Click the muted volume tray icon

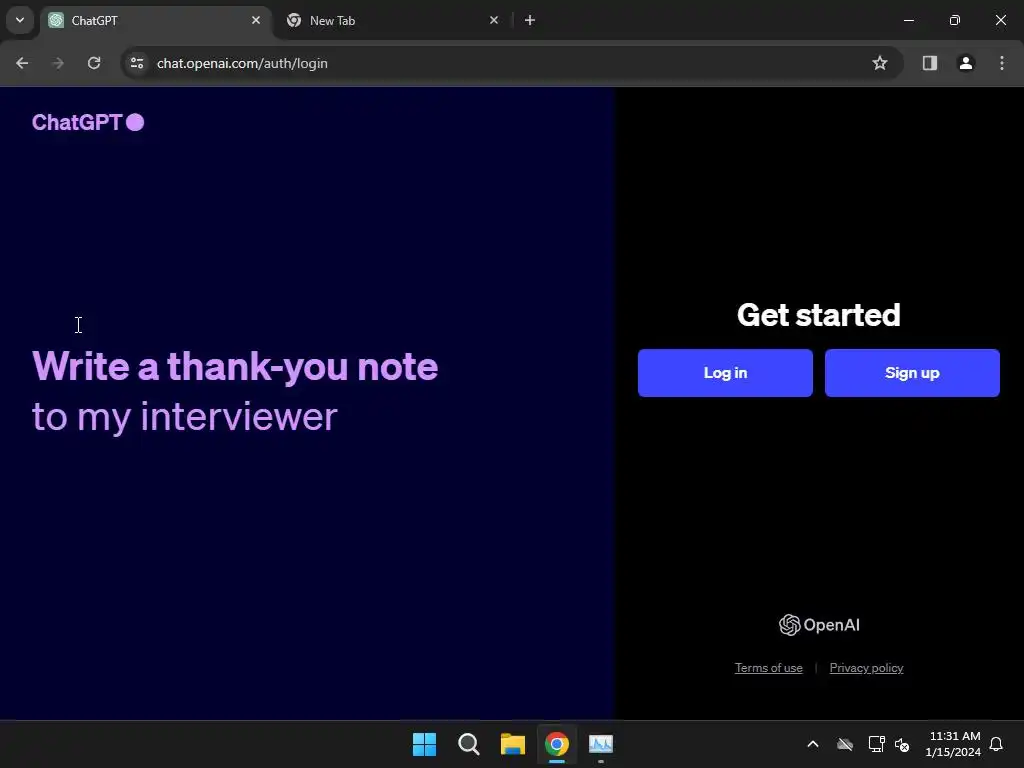[x=902, y=744]
